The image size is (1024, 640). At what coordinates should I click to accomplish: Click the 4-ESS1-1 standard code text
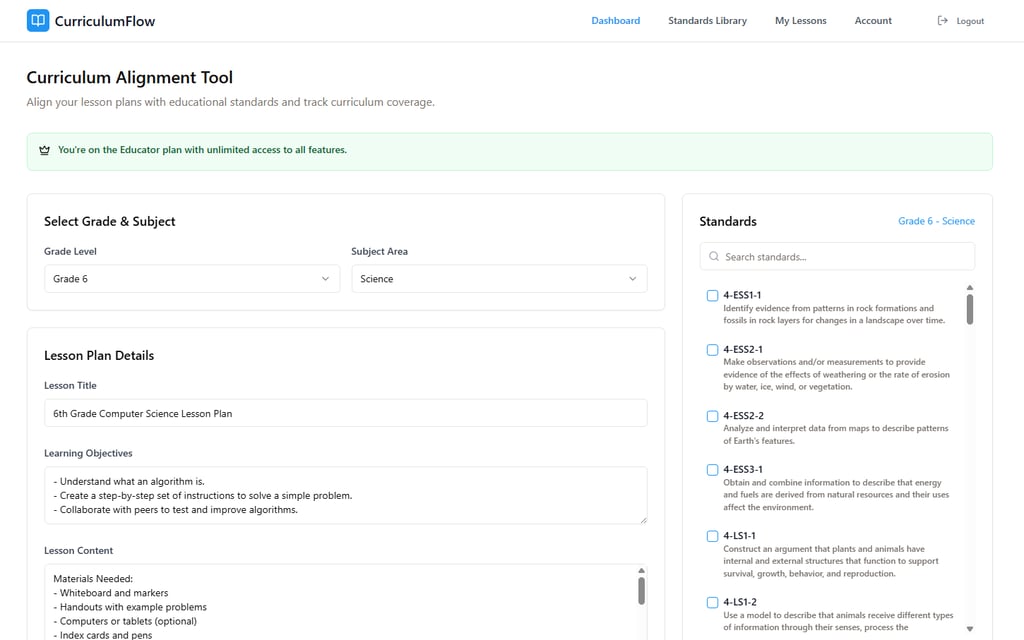pyautogui.click(x=742, y=295)
